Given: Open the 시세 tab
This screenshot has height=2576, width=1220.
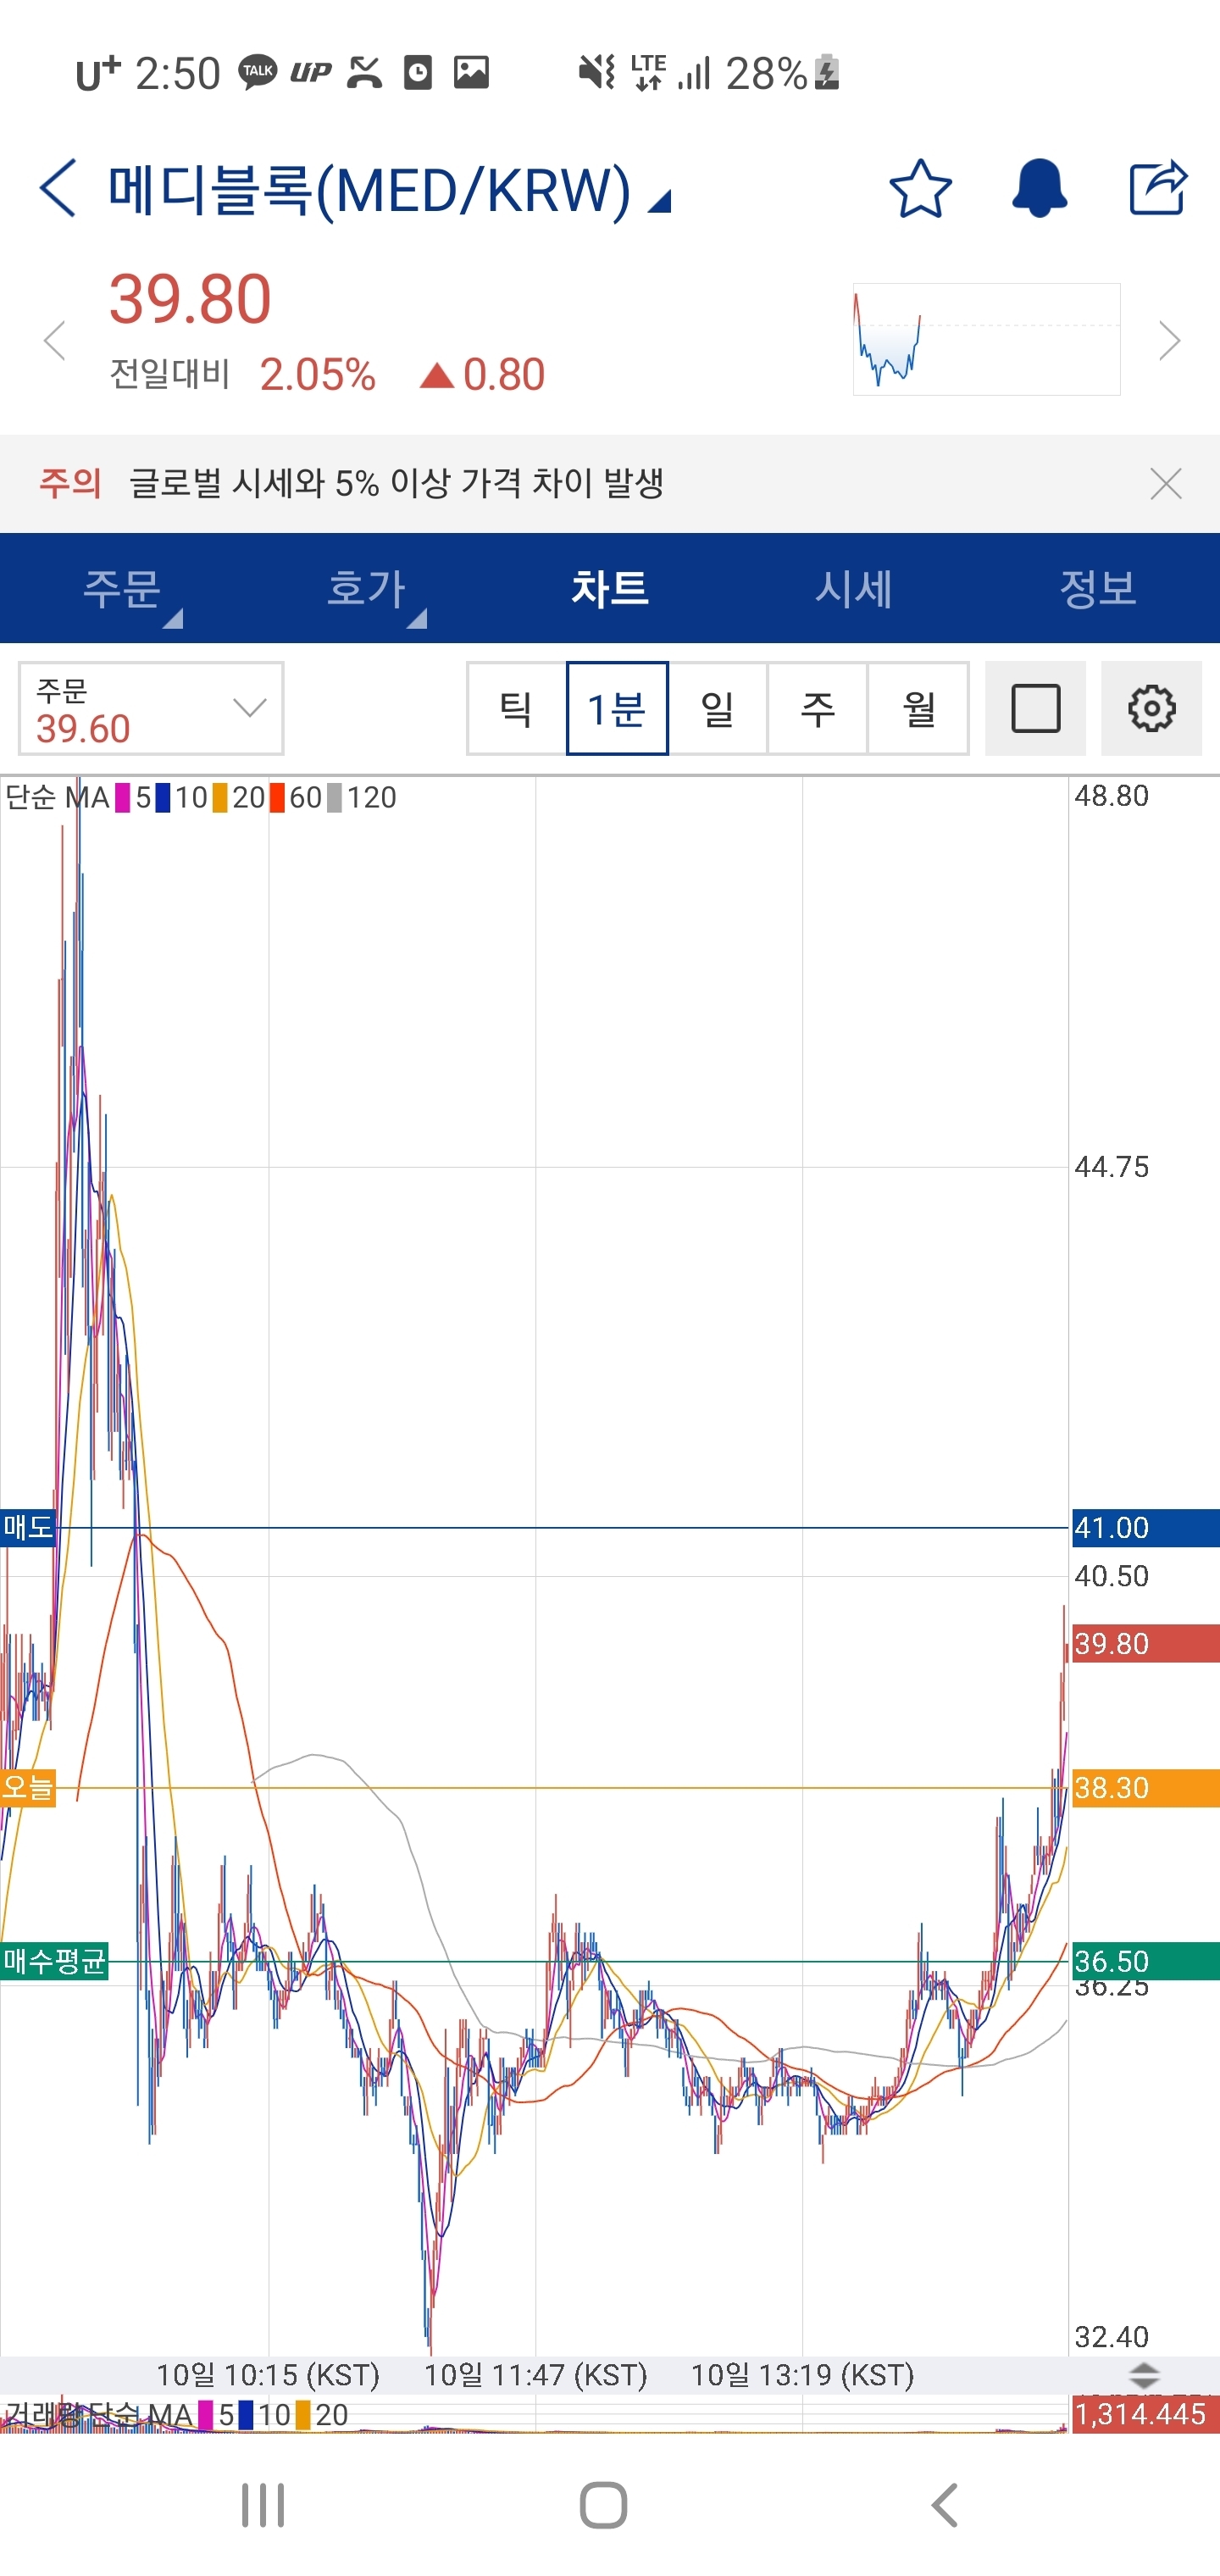Looking at the screenshot, I should point(853,588).
